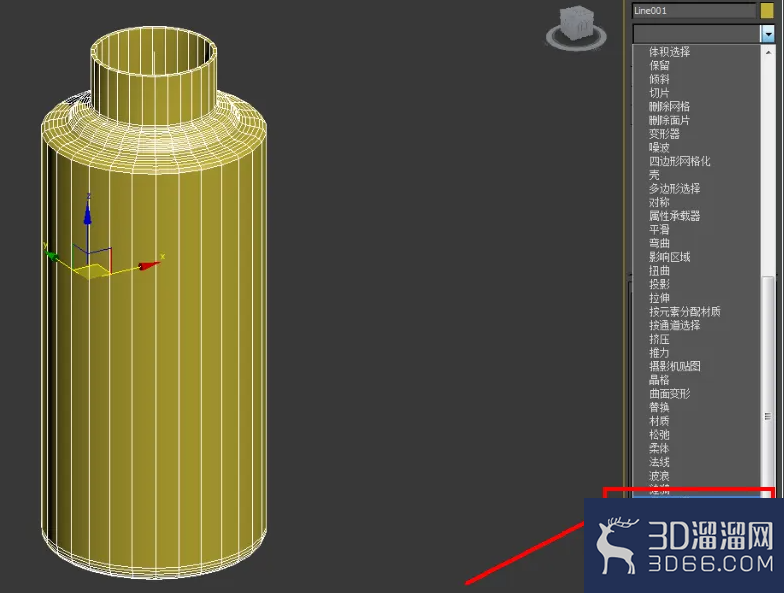Pick 材质 from the modifier list
Screen dimensions: 784x593
pyautogui.click(x=659, y=422)
